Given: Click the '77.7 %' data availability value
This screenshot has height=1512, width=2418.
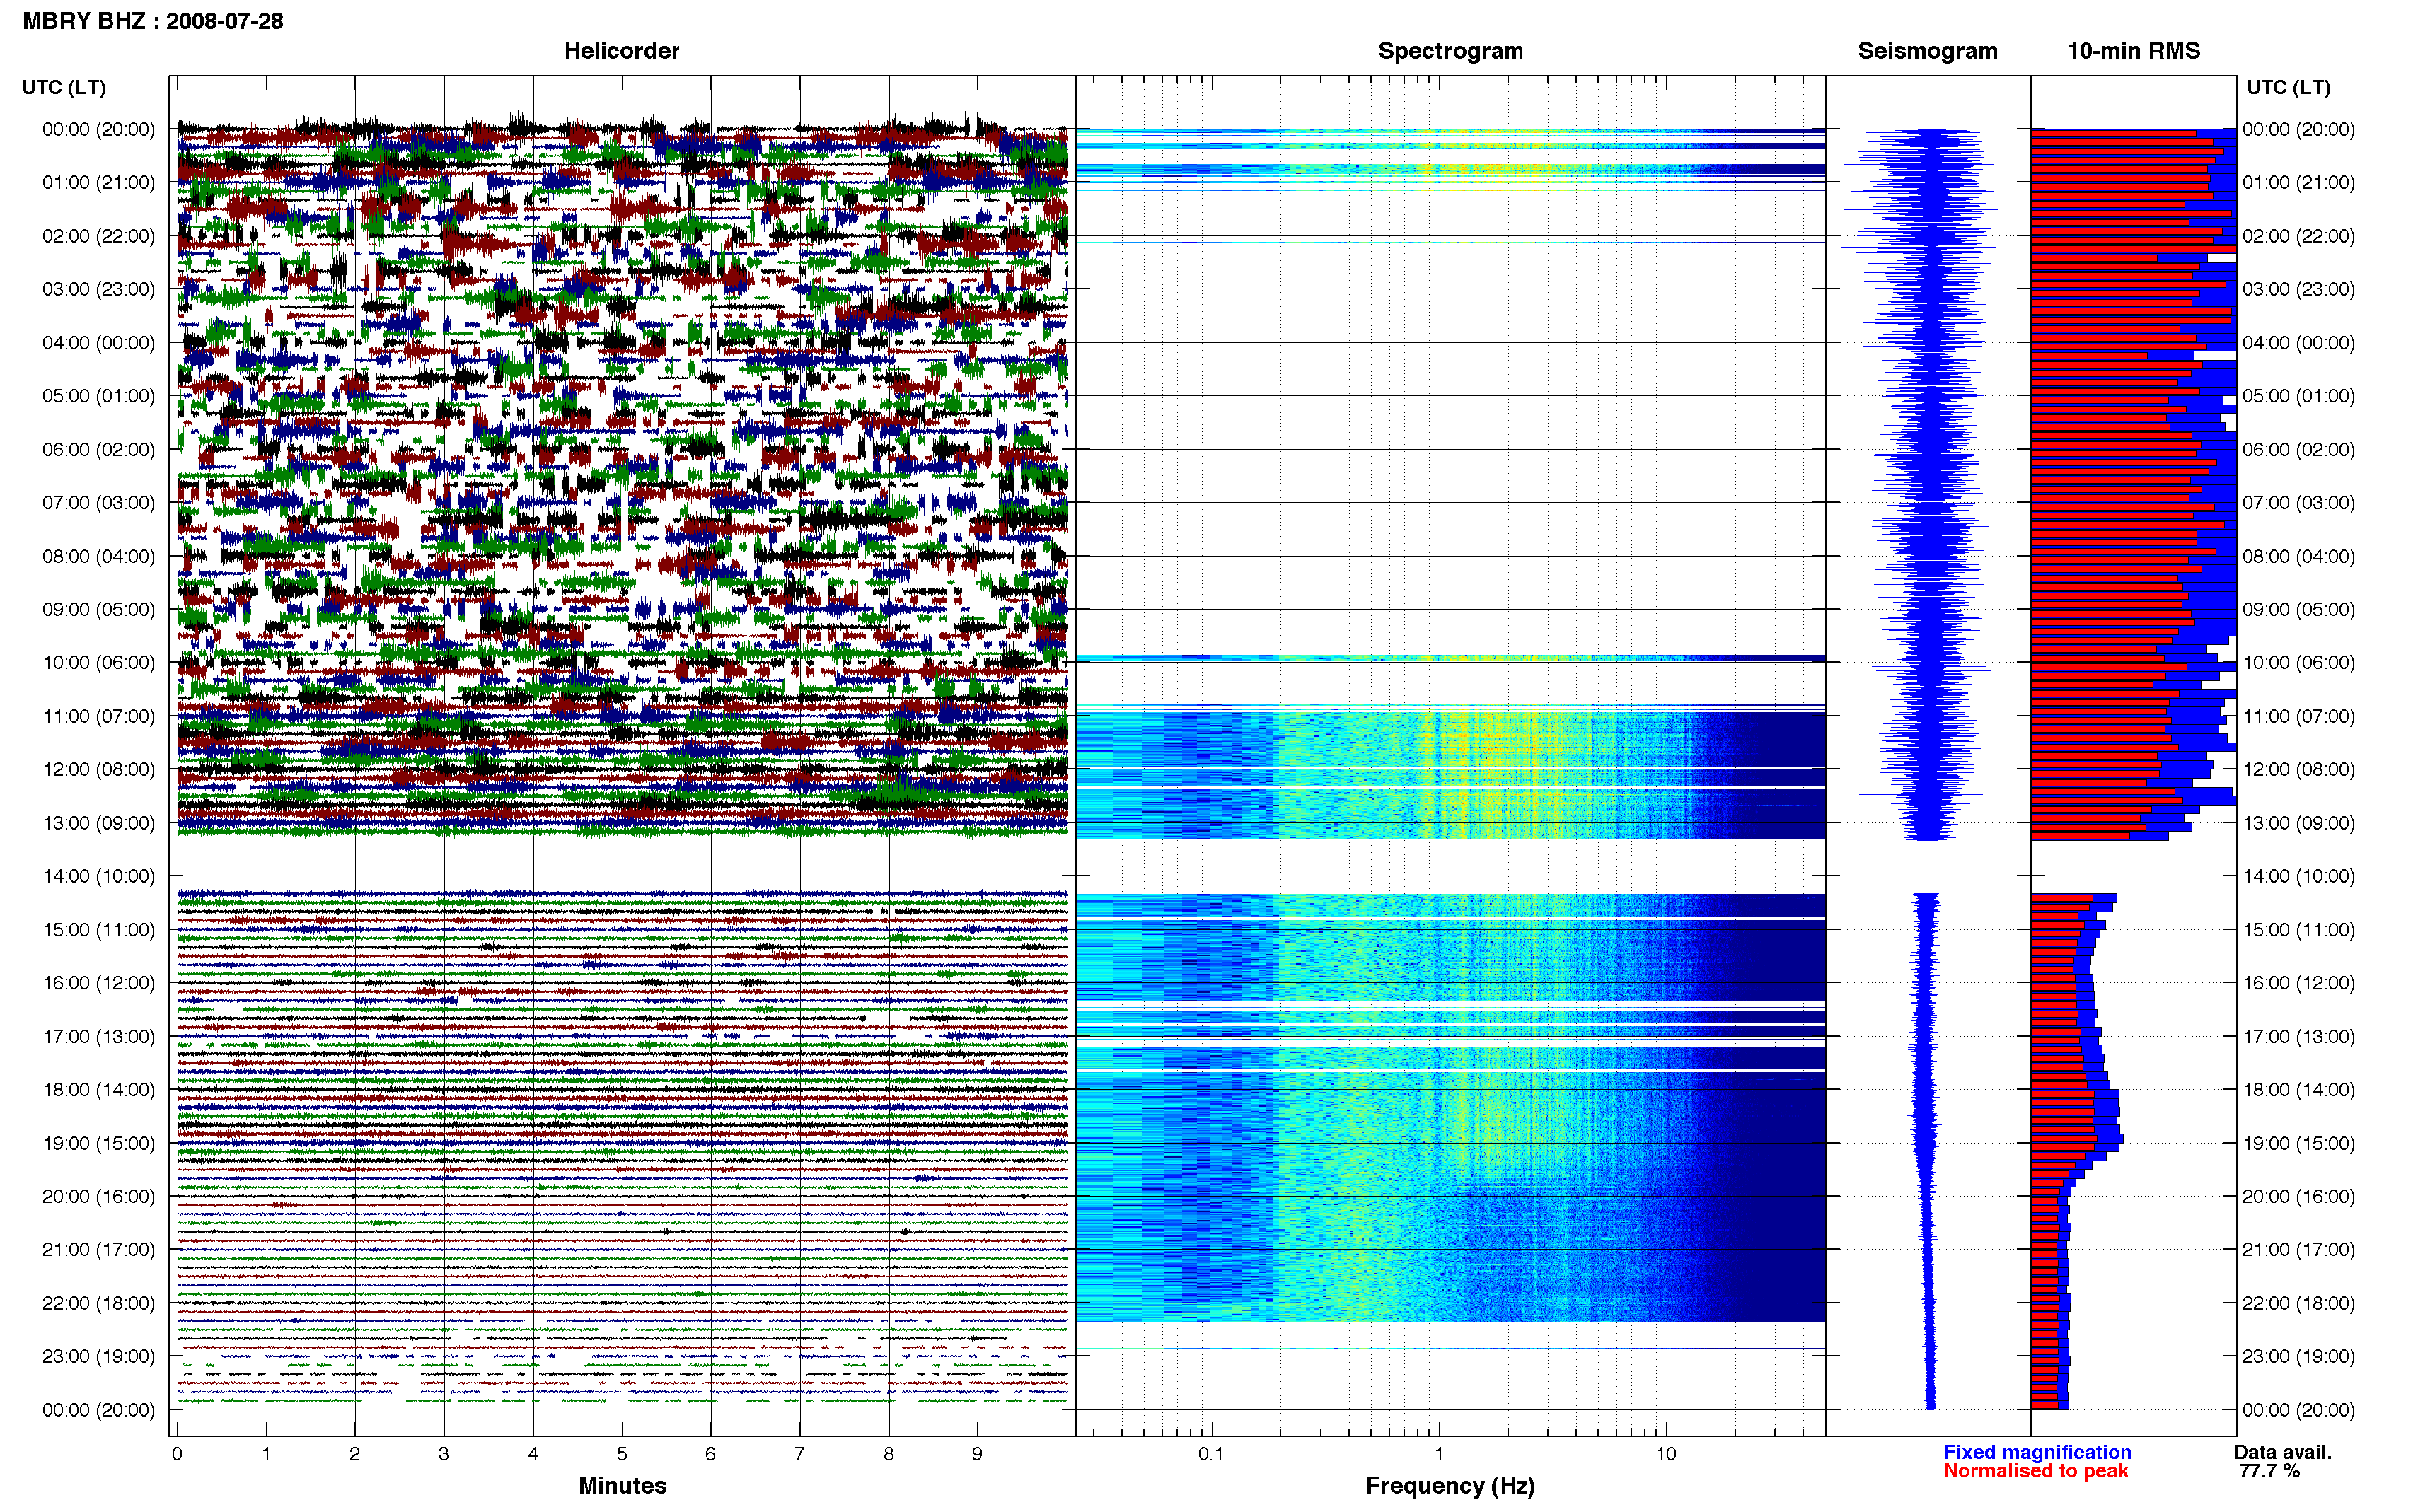Looking at the screenshot, I should (2269, 1471).
